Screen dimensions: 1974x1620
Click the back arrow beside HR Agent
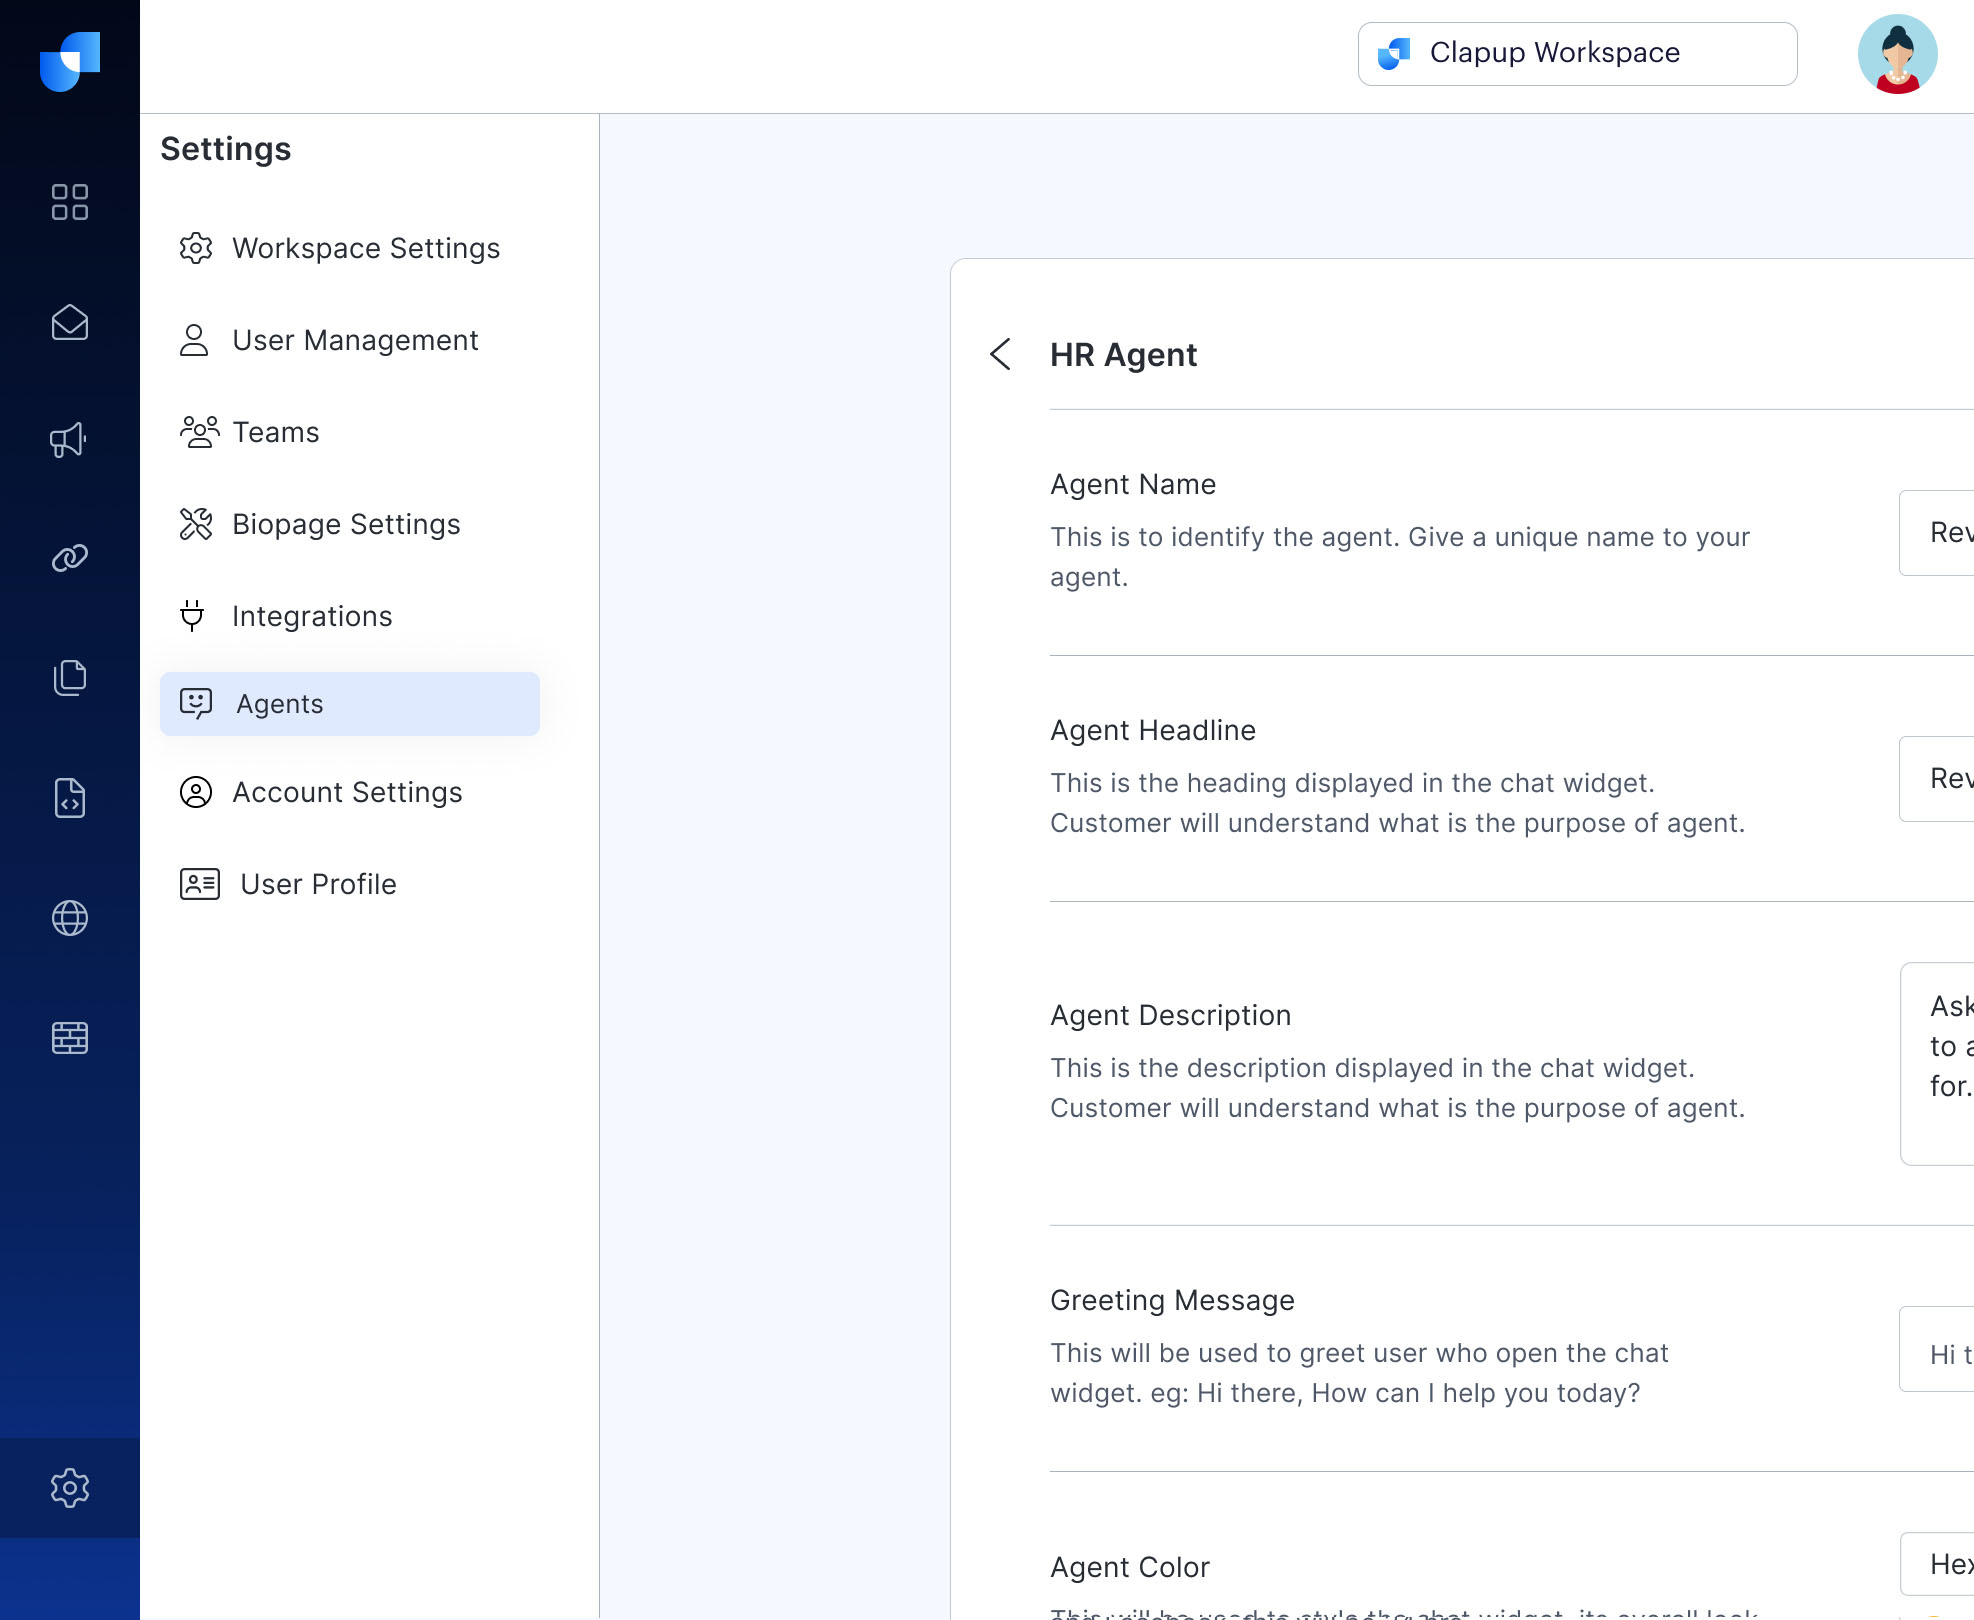tap(1000, 354)
